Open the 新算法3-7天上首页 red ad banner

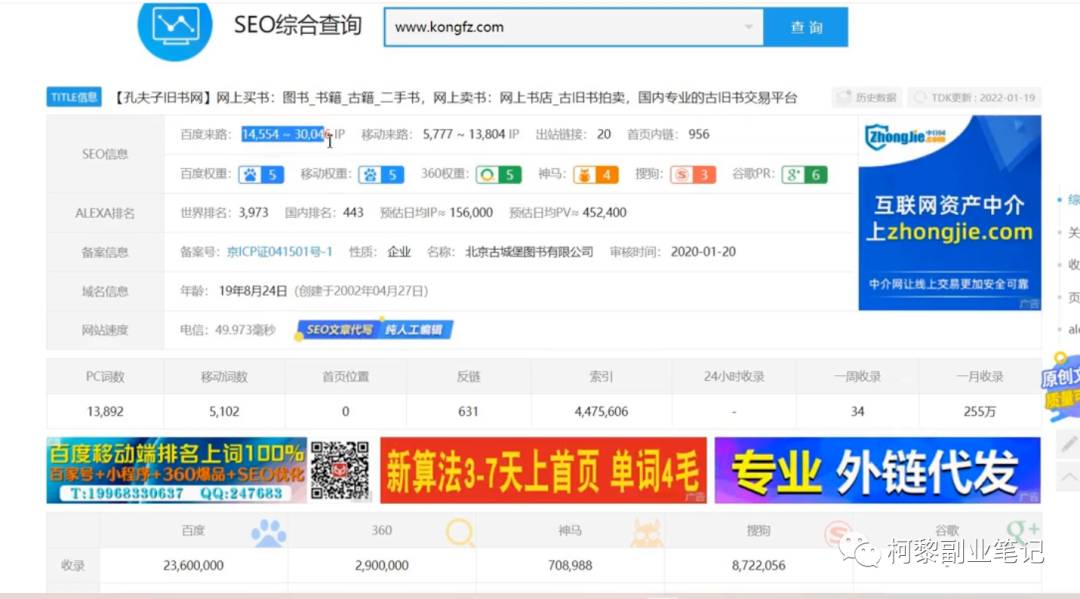click(543, 470)
